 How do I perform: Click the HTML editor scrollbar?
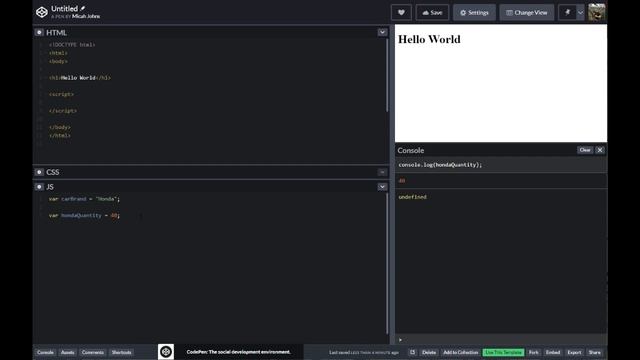coord(387,75)
